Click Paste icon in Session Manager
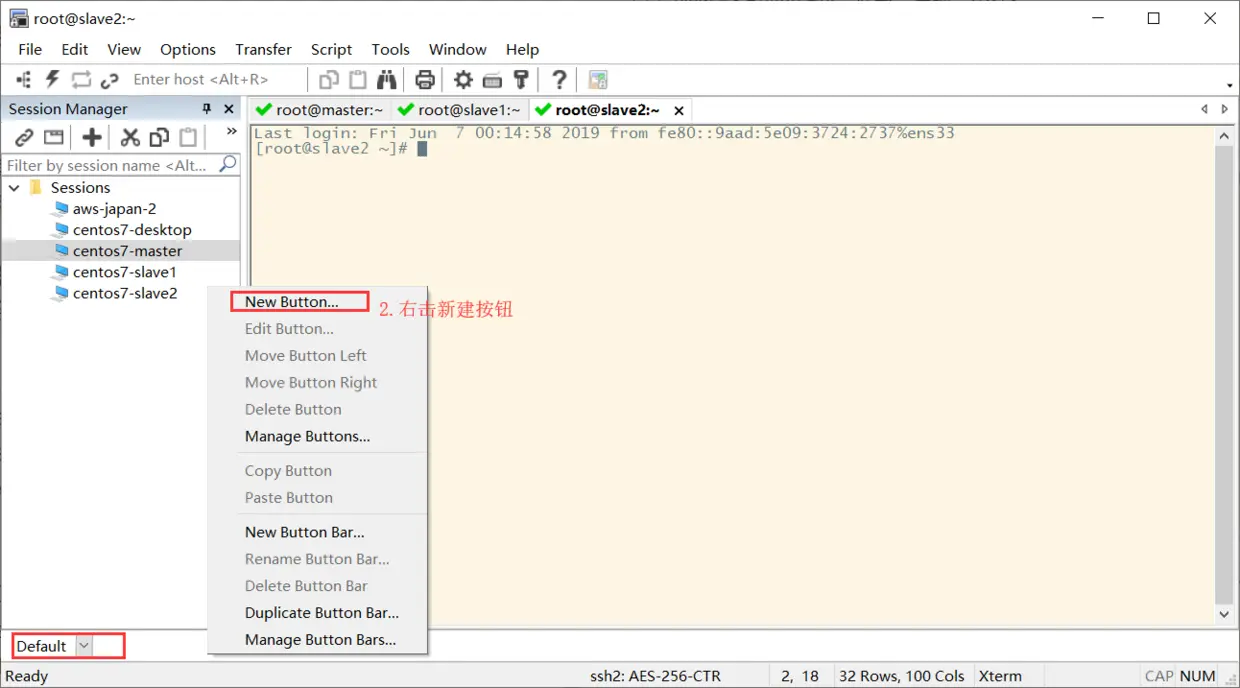Viewport: 1240px width, 688px height. pyautogui.click(x=188, y=137)
